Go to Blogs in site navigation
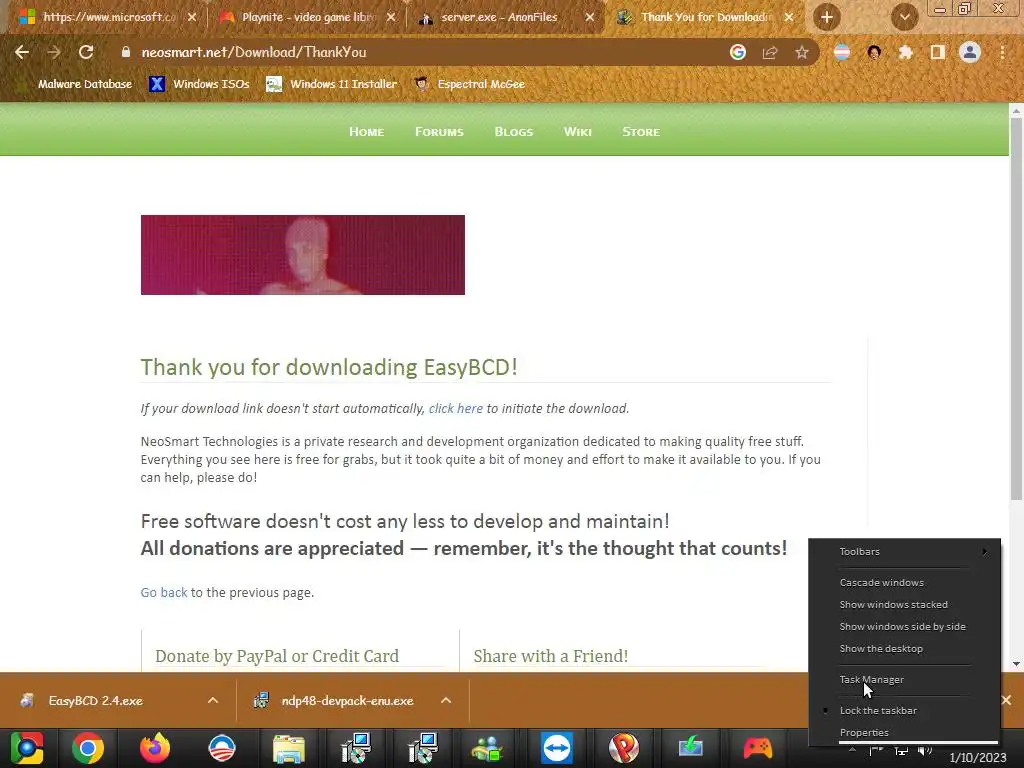 pos(514,131)
